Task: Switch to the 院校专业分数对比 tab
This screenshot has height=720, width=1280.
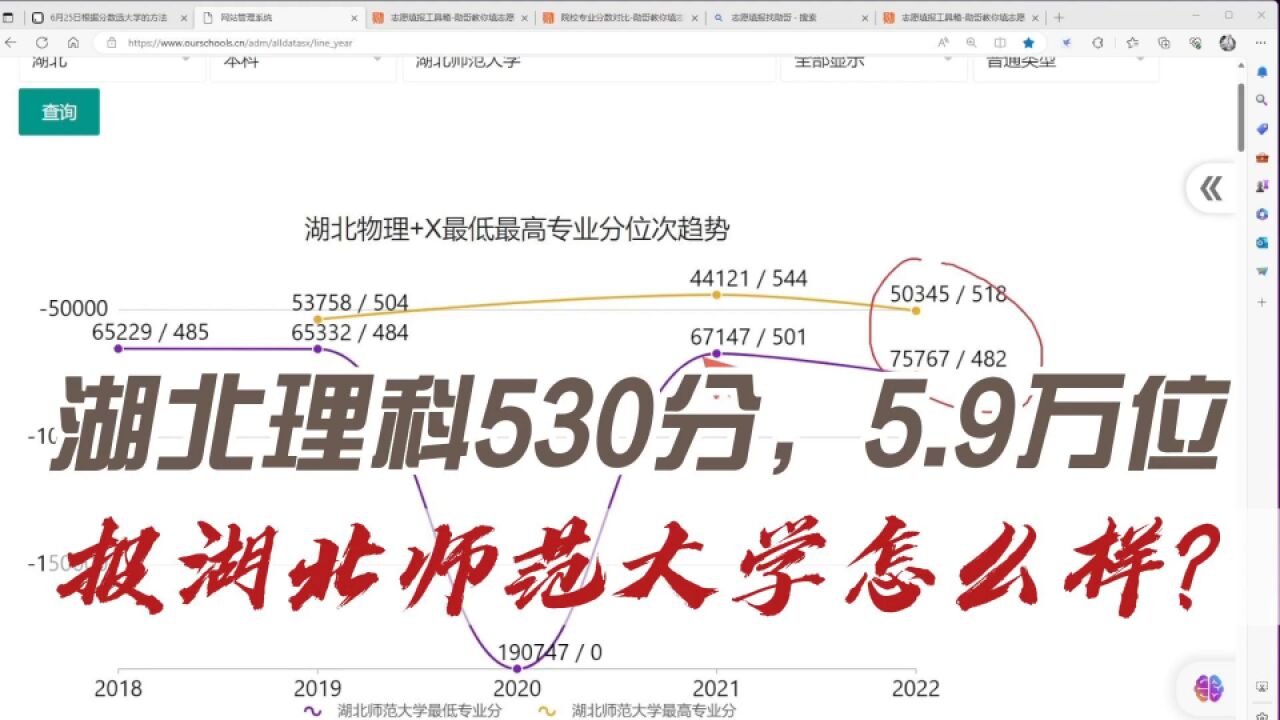Action: click(620, 17)
